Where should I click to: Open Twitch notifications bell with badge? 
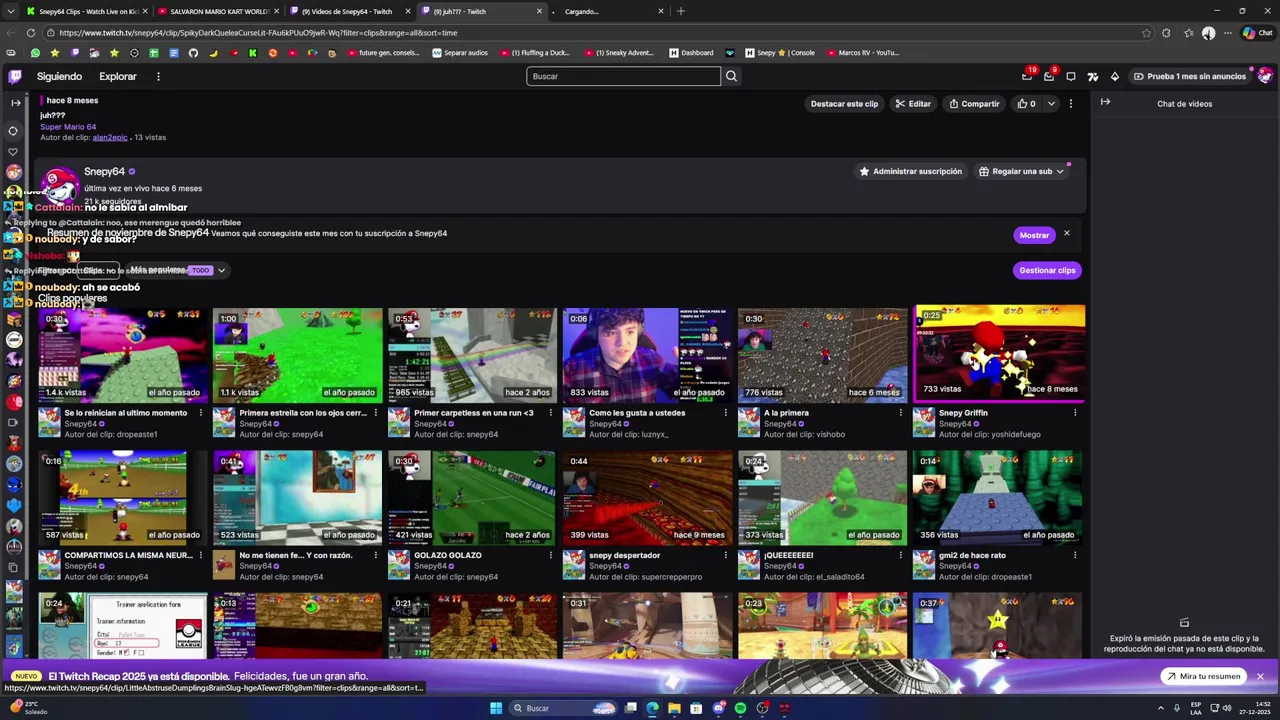pos(1027,76)
